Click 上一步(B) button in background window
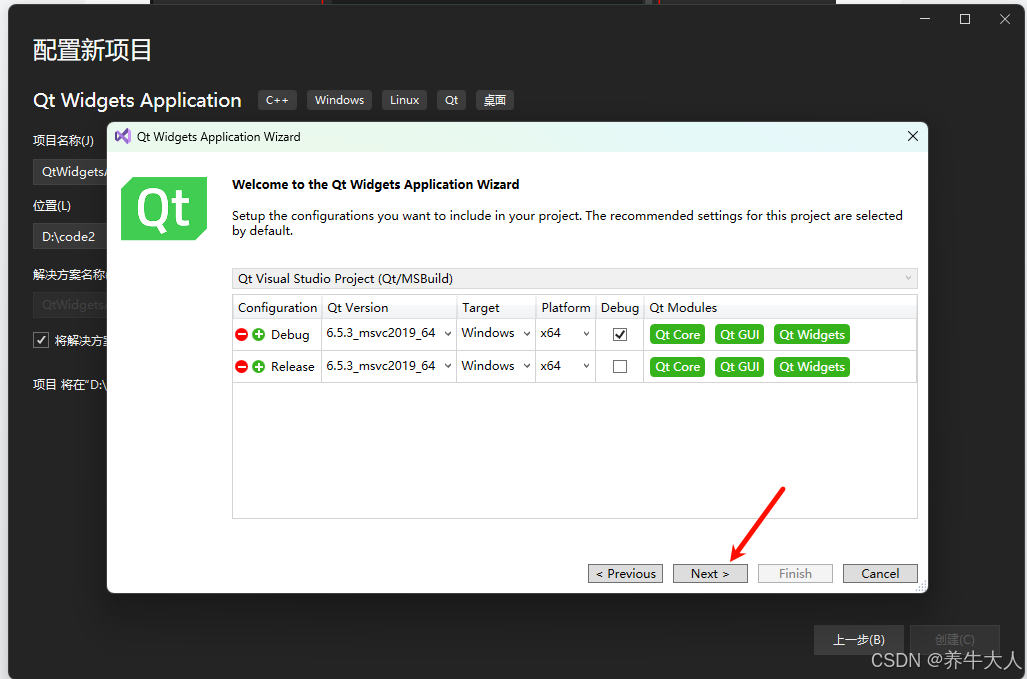The width and height of the screenshot is (1027, 679). [x=858, y=640]
